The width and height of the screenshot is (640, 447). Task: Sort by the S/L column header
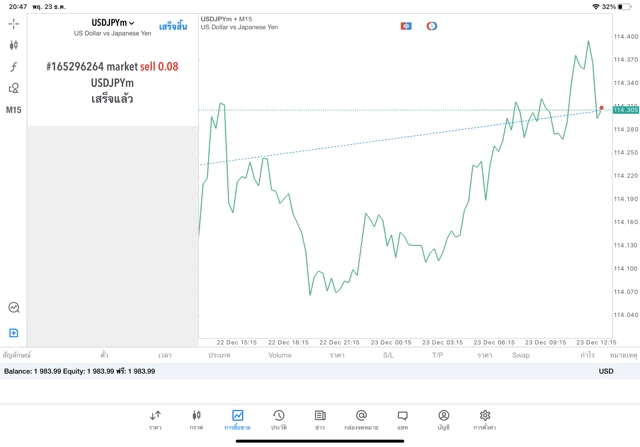pos(388,355)
